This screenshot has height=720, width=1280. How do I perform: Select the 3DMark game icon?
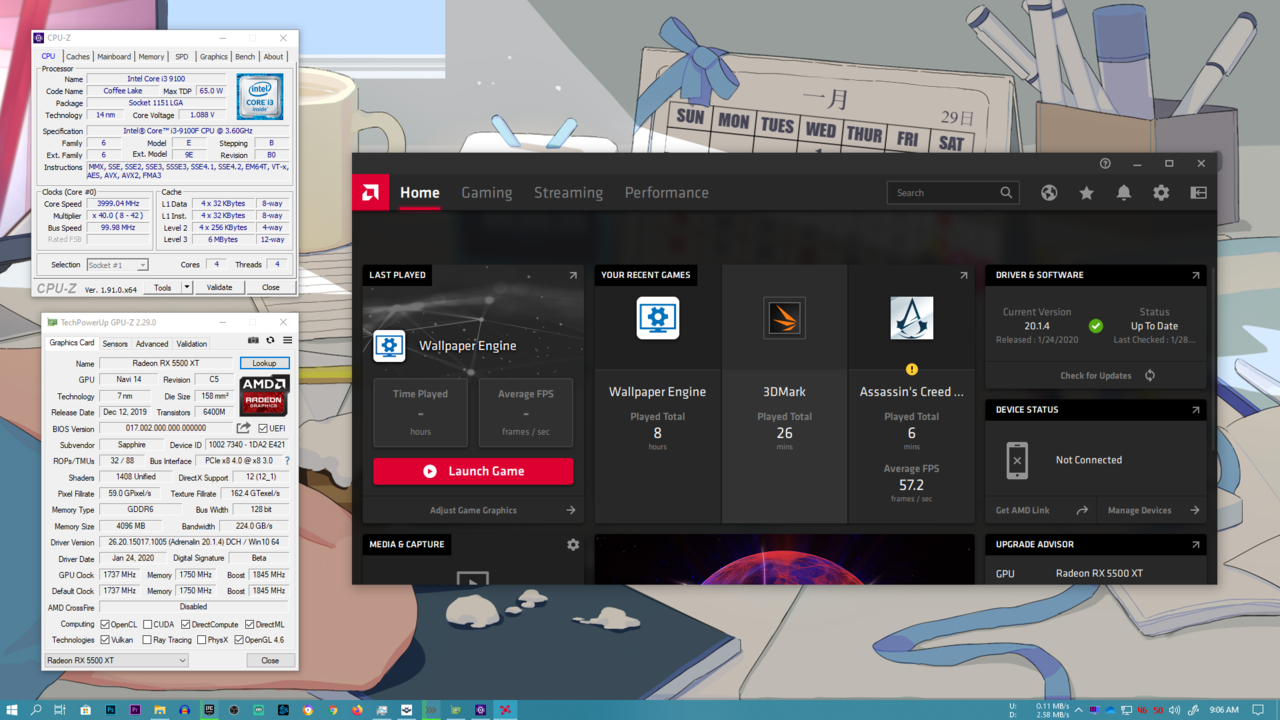[x=784, y=318]
